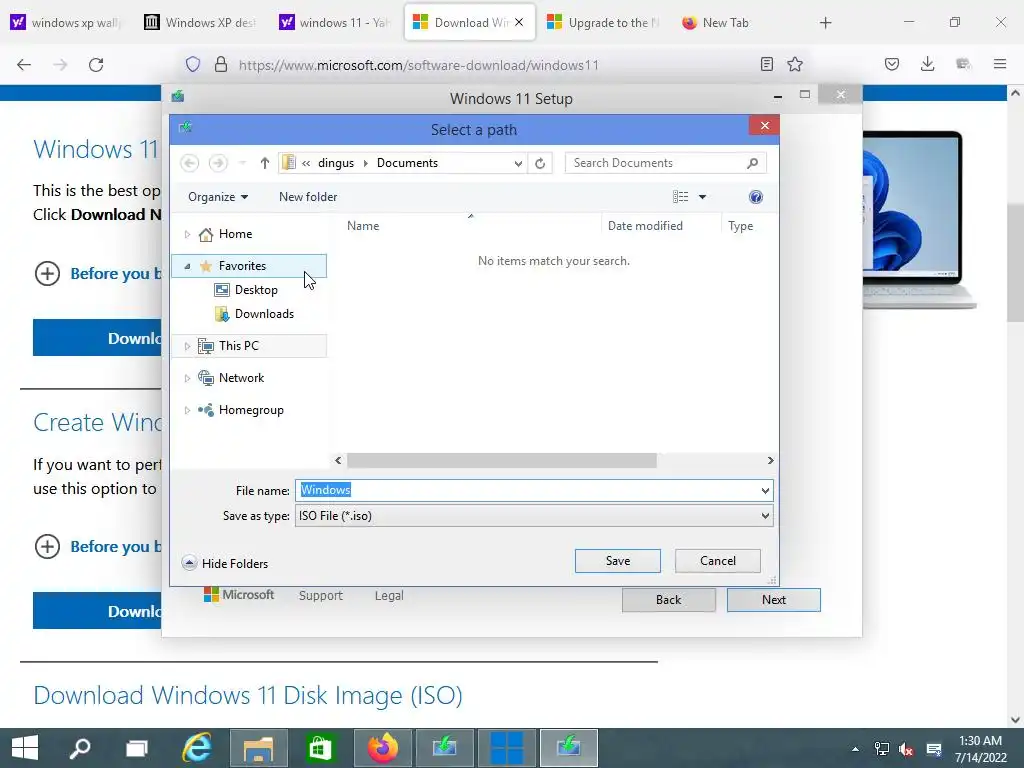Click New folder button
The width and height of the screenshot is (1024, 768).
[308, 197]
